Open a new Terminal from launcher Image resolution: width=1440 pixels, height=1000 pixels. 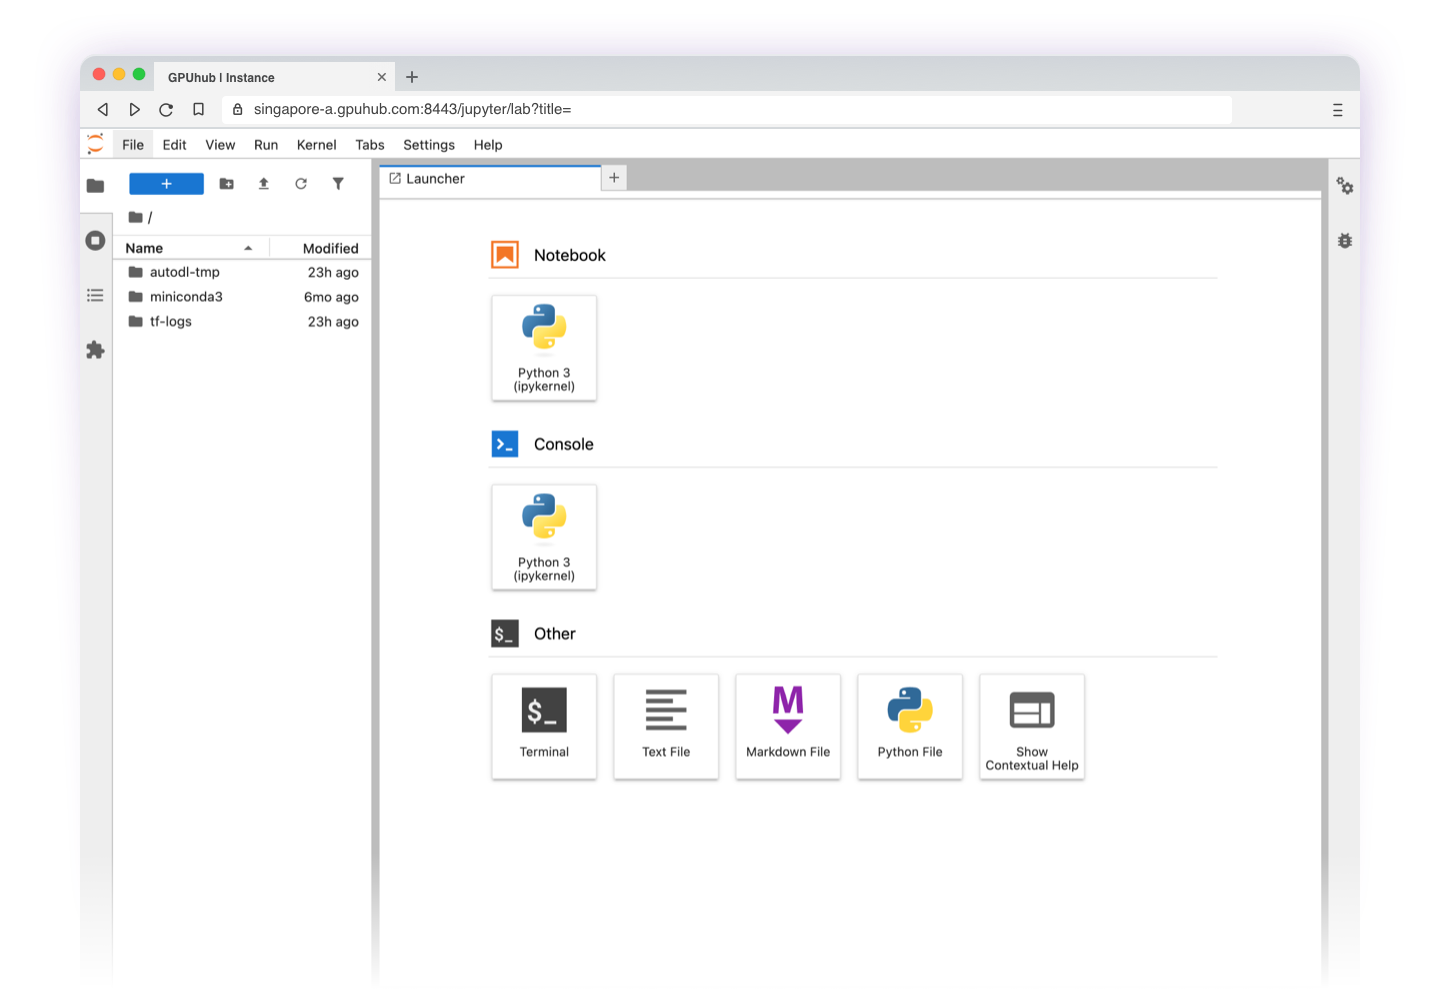coord(544,726)
